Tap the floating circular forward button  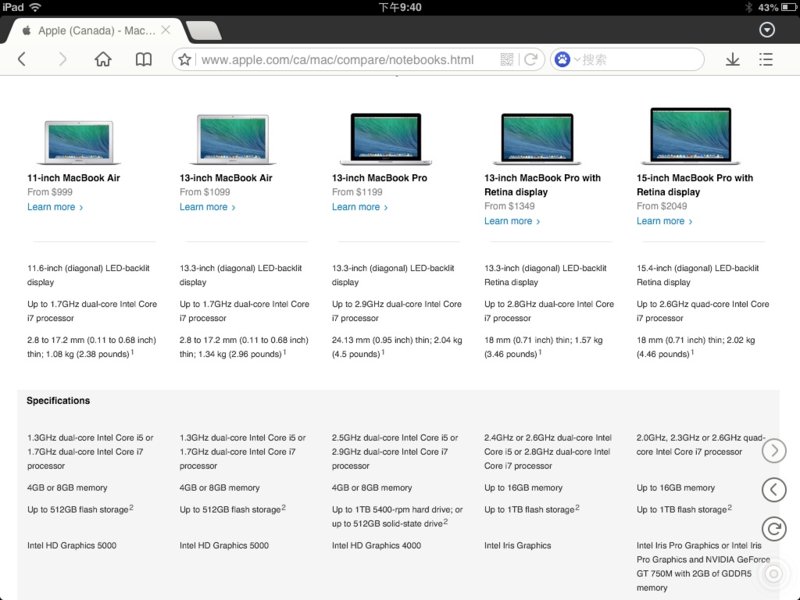click(773, 451)
